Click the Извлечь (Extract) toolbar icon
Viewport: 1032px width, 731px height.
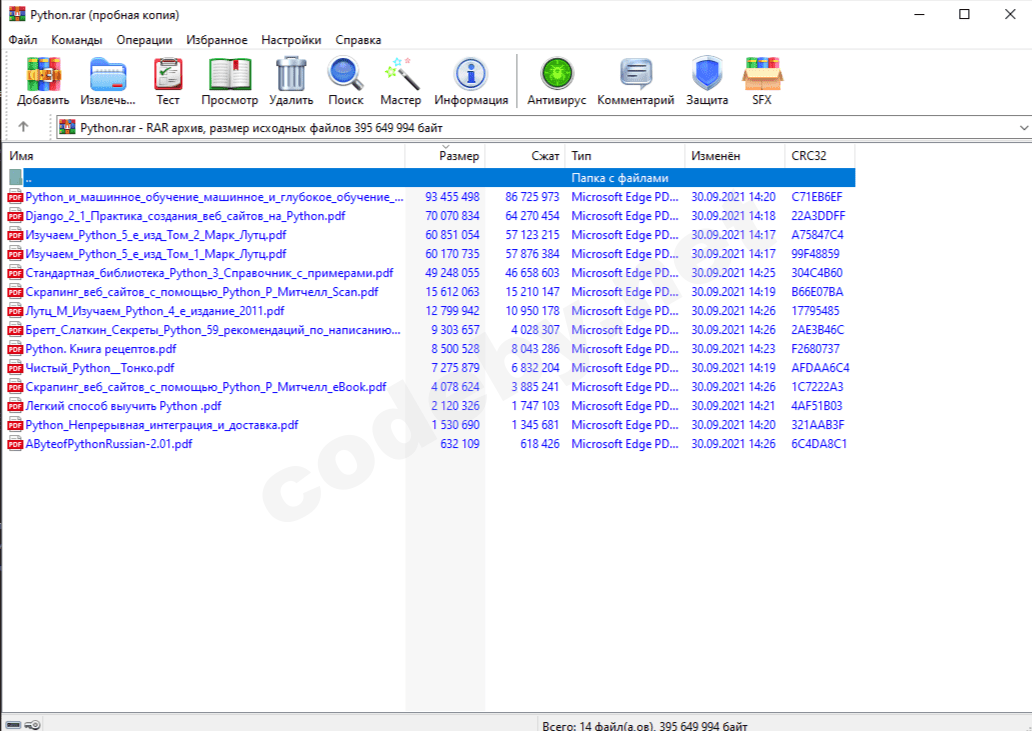click(108, 75)
